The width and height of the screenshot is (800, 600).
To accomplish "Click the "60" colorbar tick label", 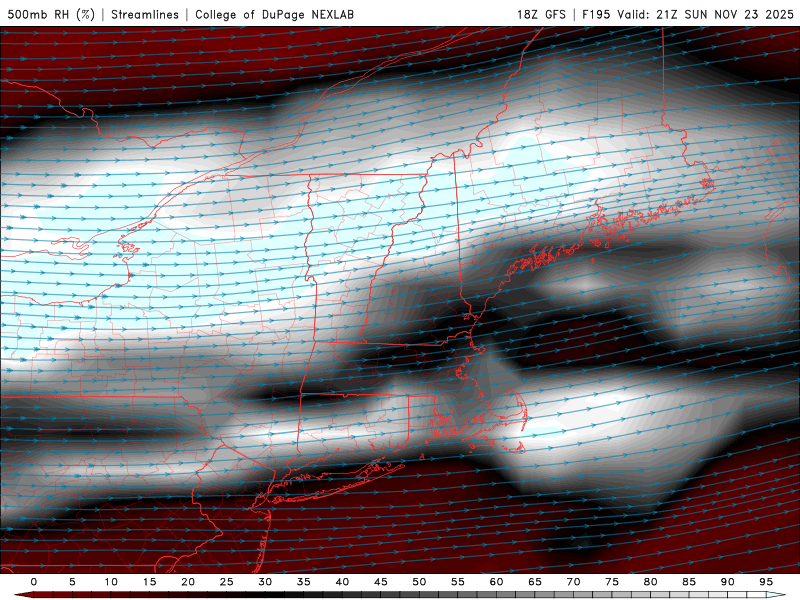I will (496, 582).
